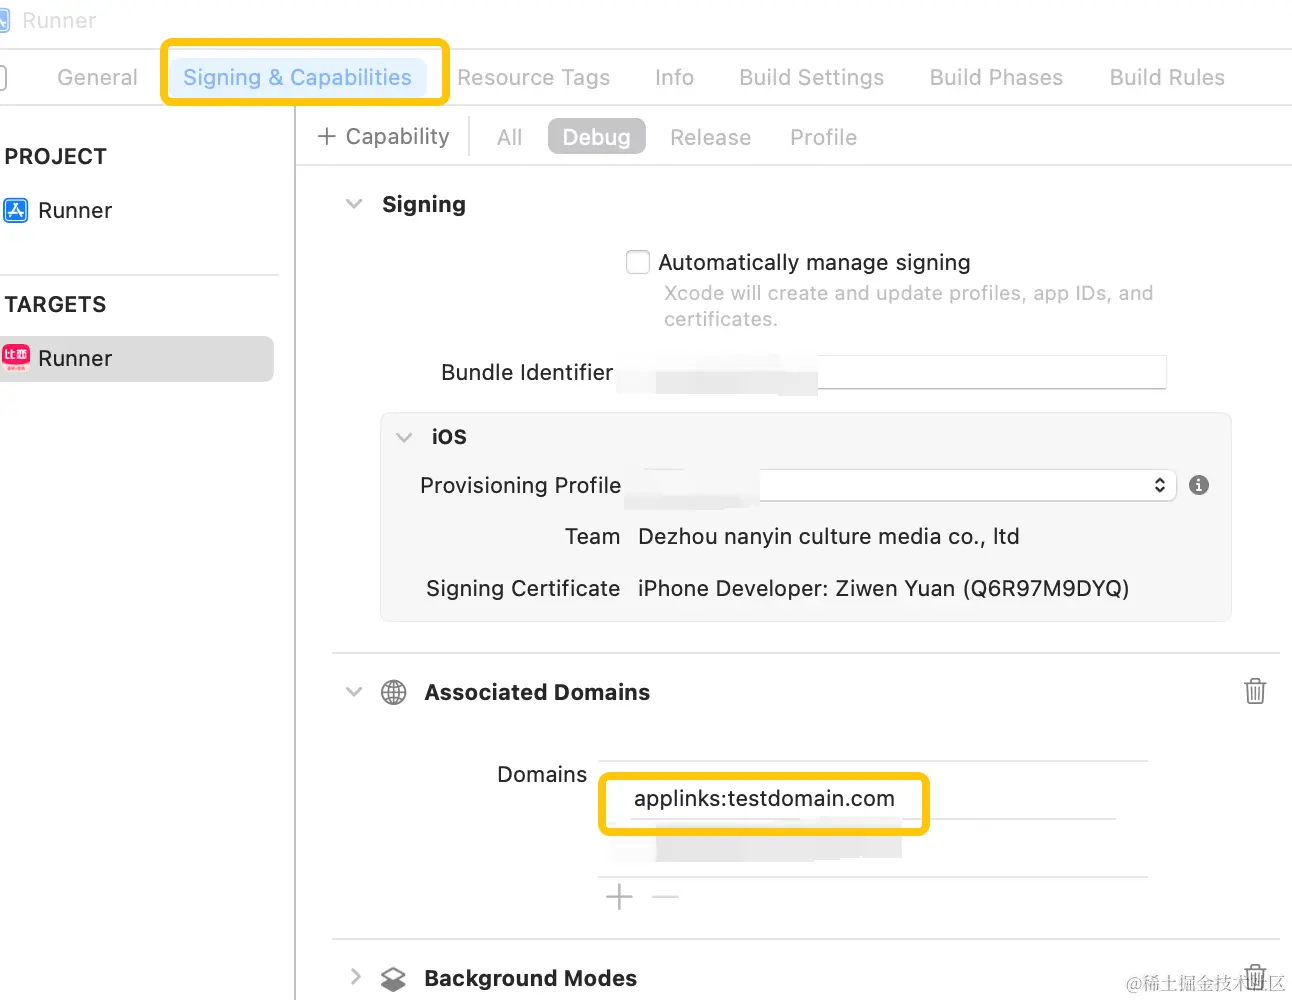Collapse the Signing section

(354, 204)
